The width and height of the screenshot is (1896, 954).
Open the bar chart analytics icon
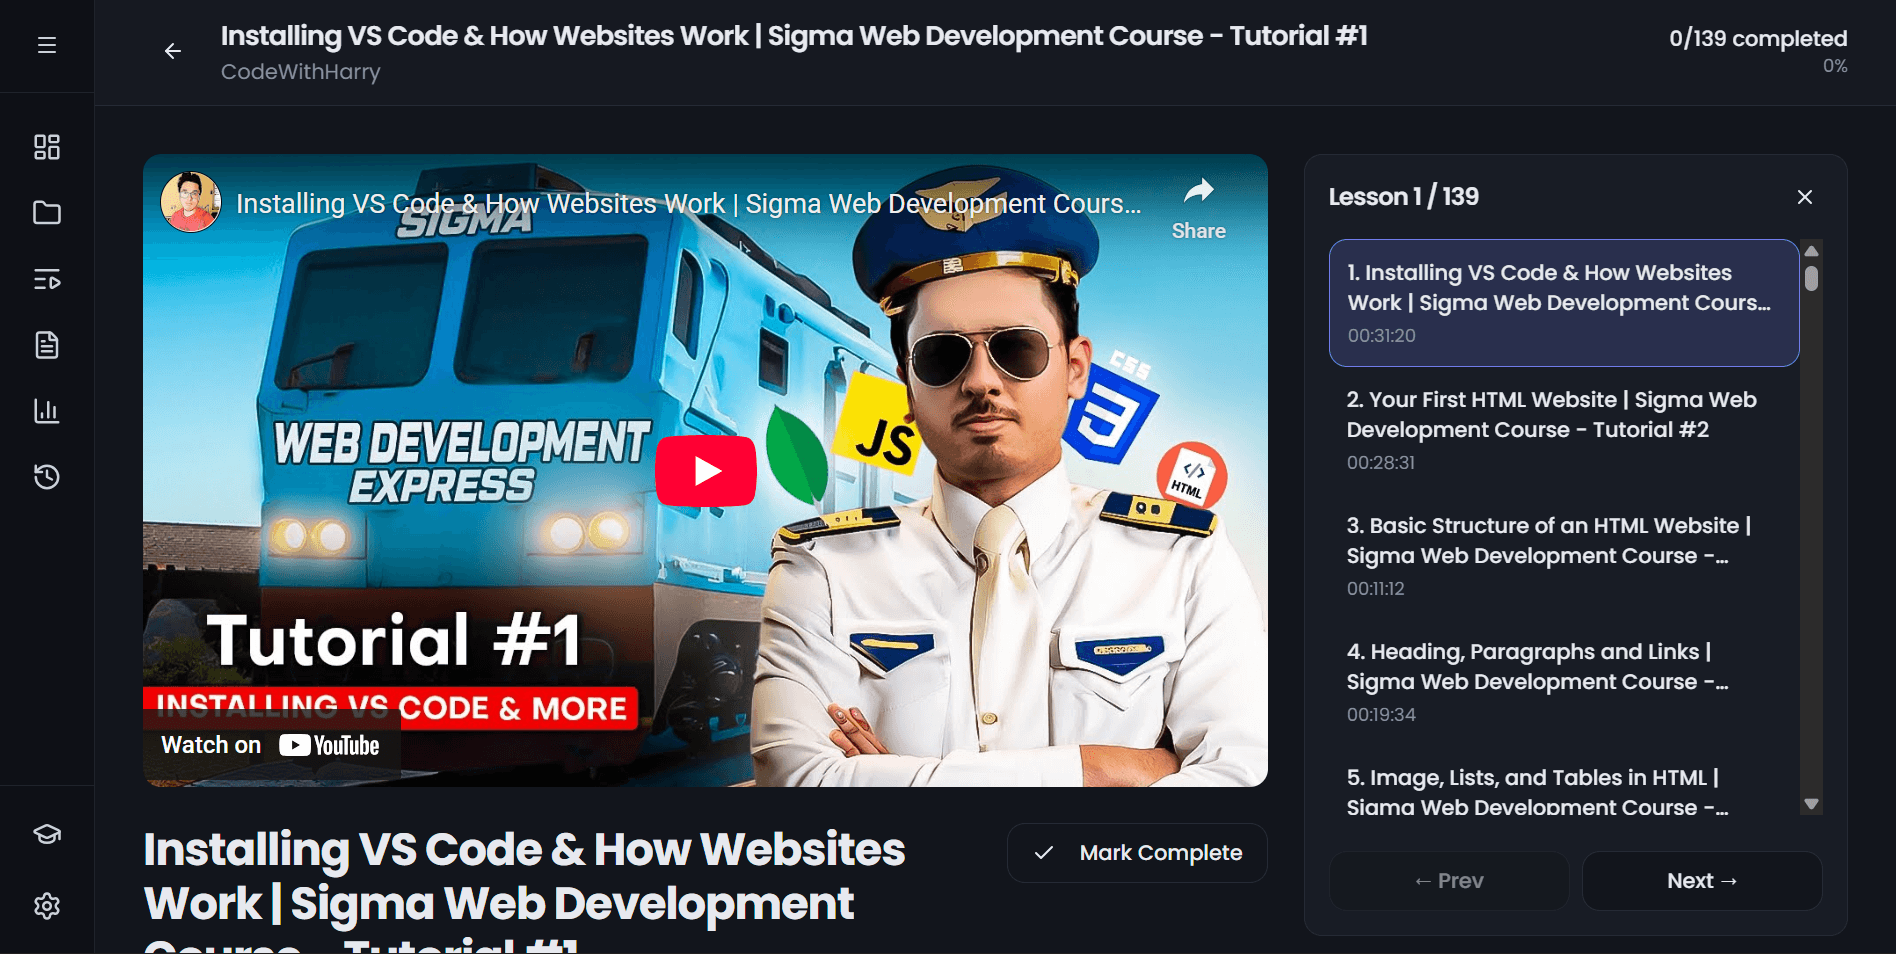pyautogui.click(x=47, y=411)
